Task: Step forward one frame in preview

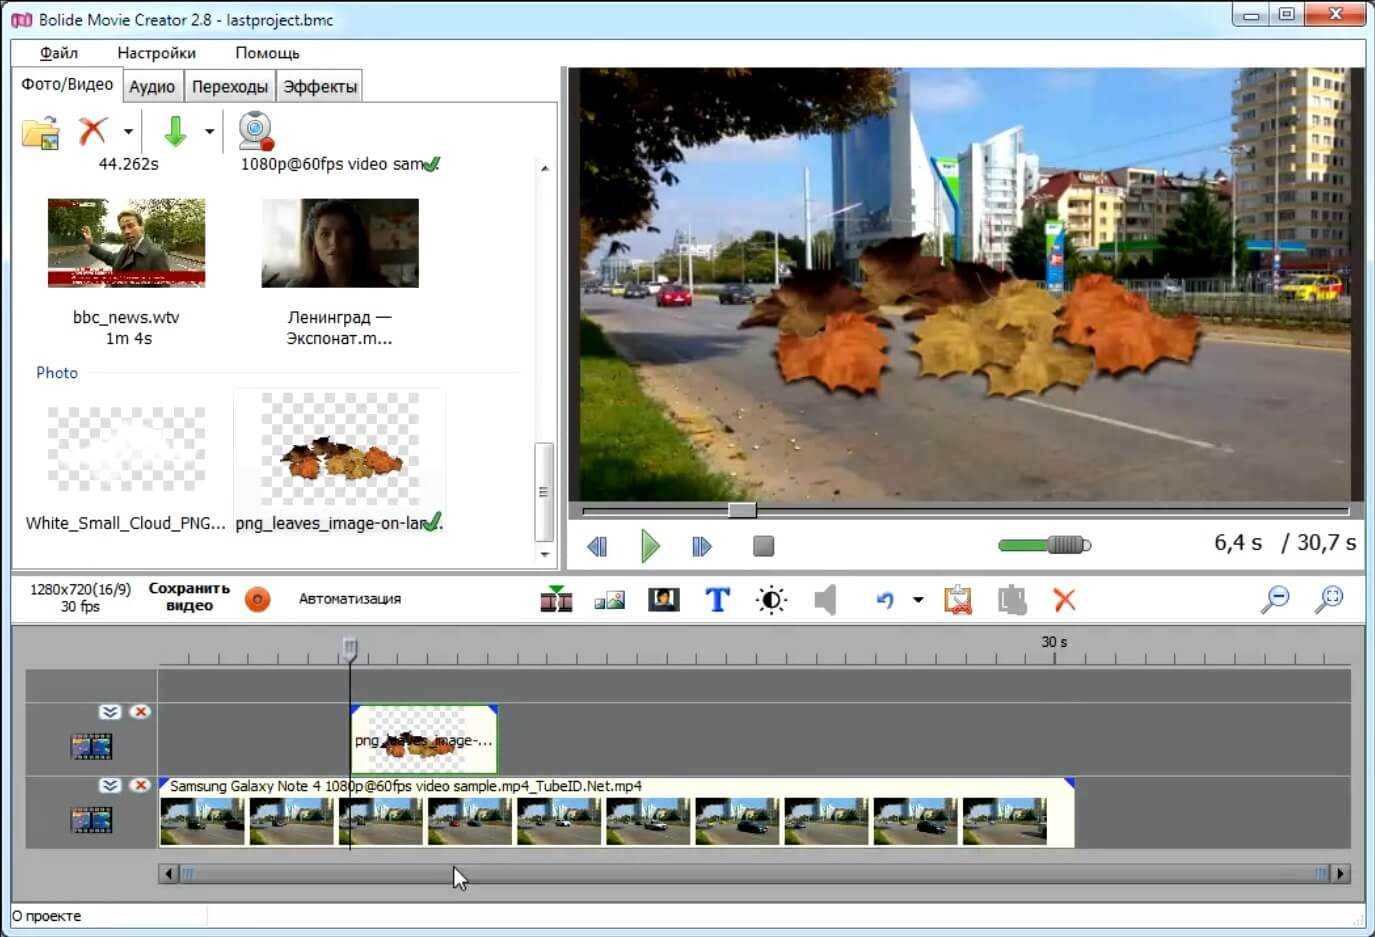Action: pos(702,547)
